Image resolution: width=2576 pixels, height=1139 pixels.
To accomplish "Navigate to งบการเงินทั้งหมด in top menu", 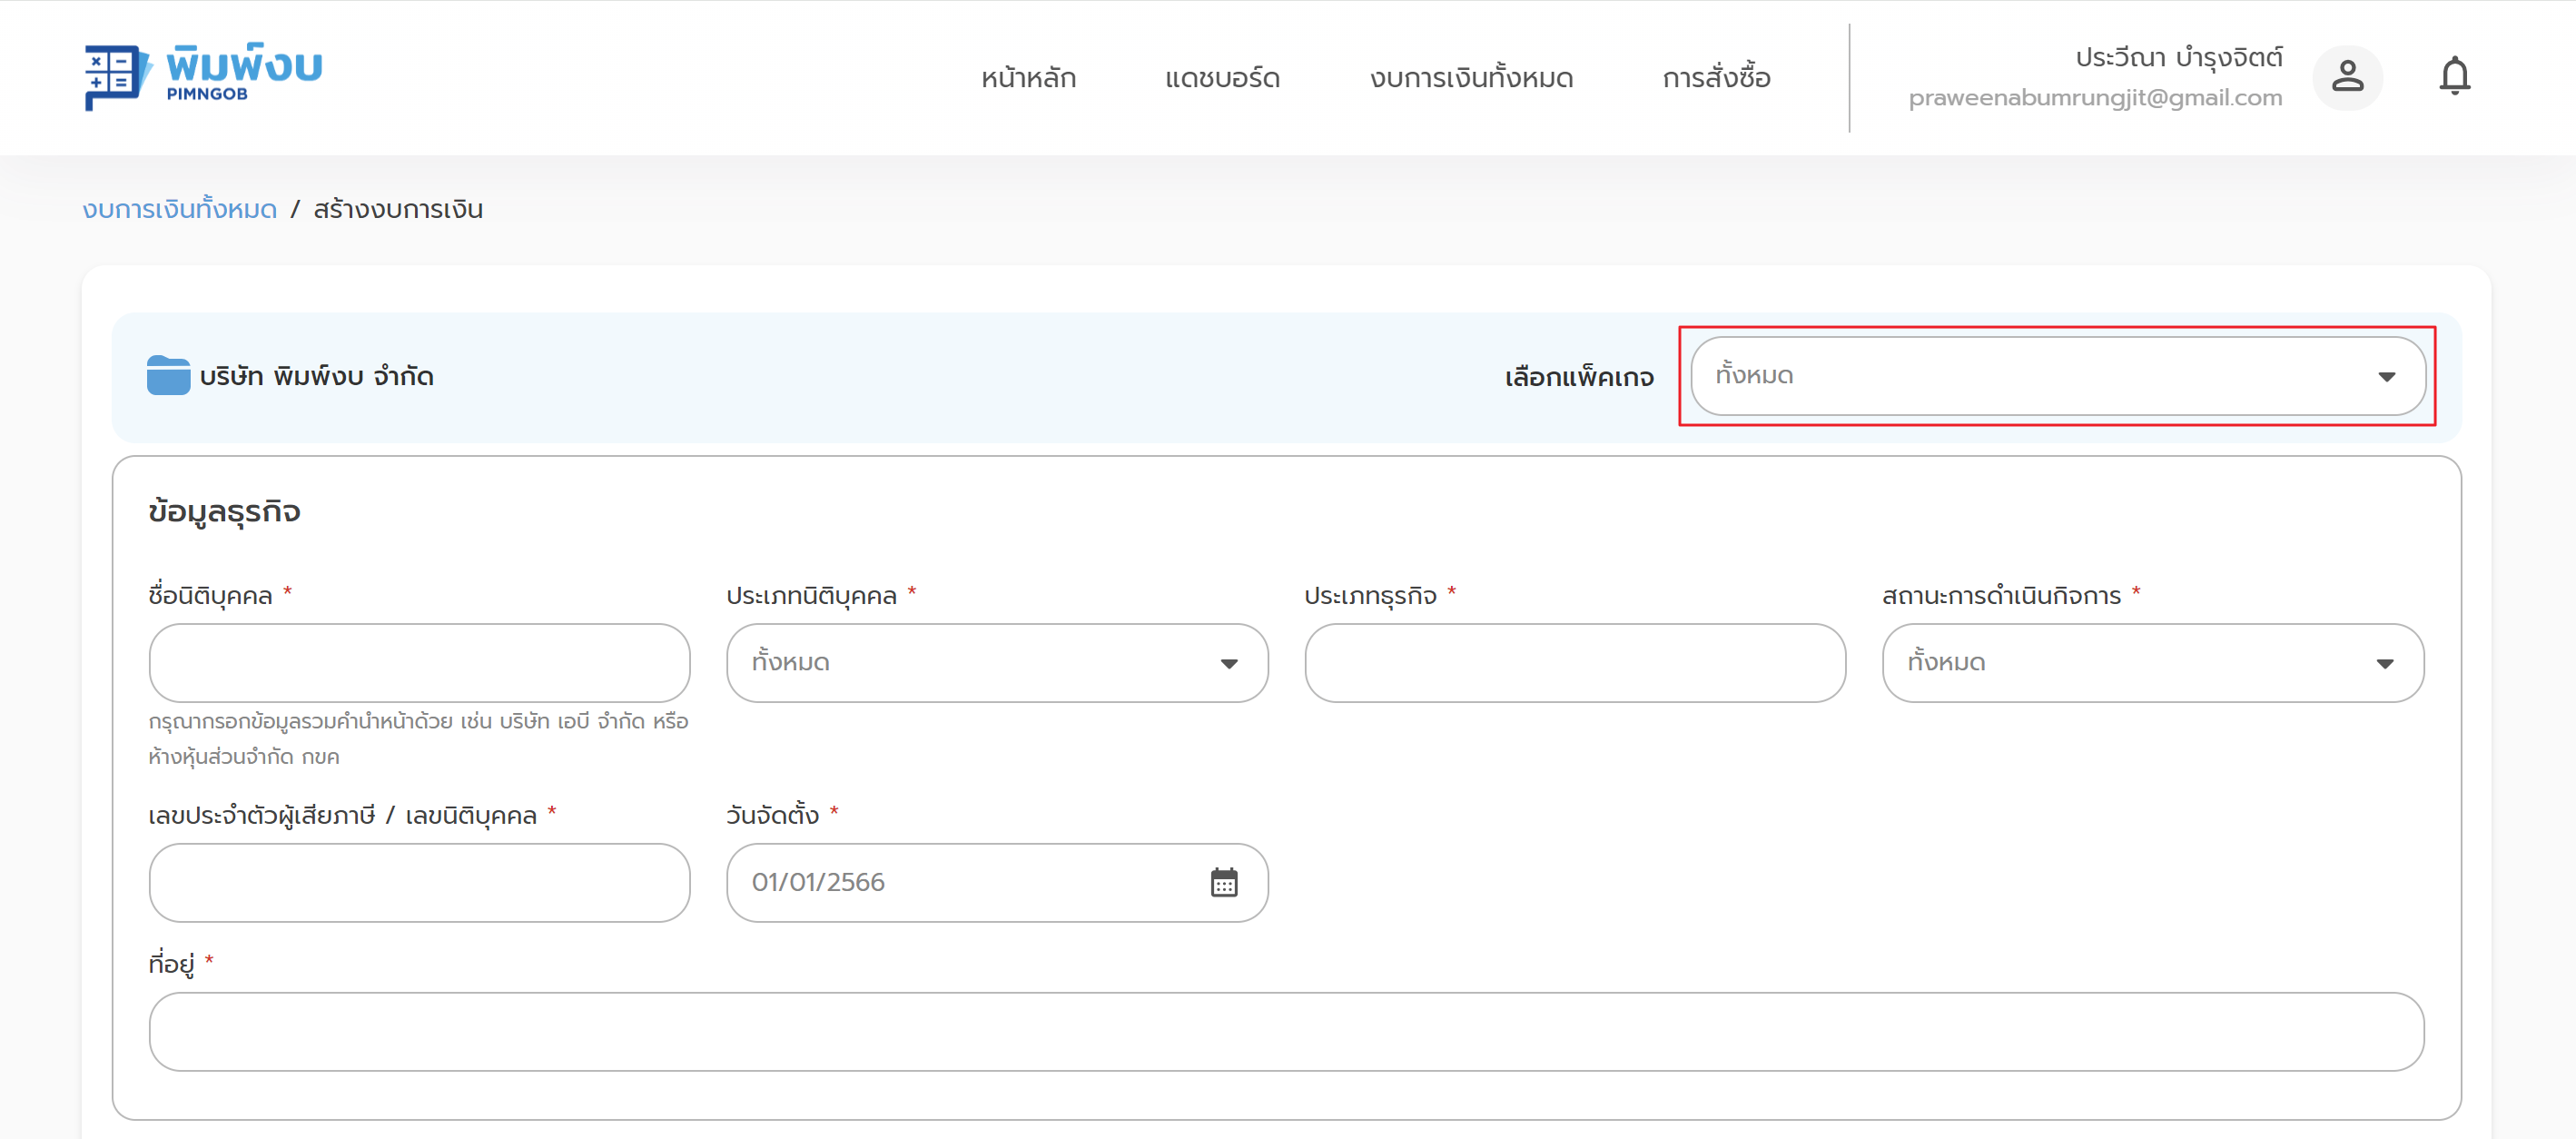I will coord(1470,78).
